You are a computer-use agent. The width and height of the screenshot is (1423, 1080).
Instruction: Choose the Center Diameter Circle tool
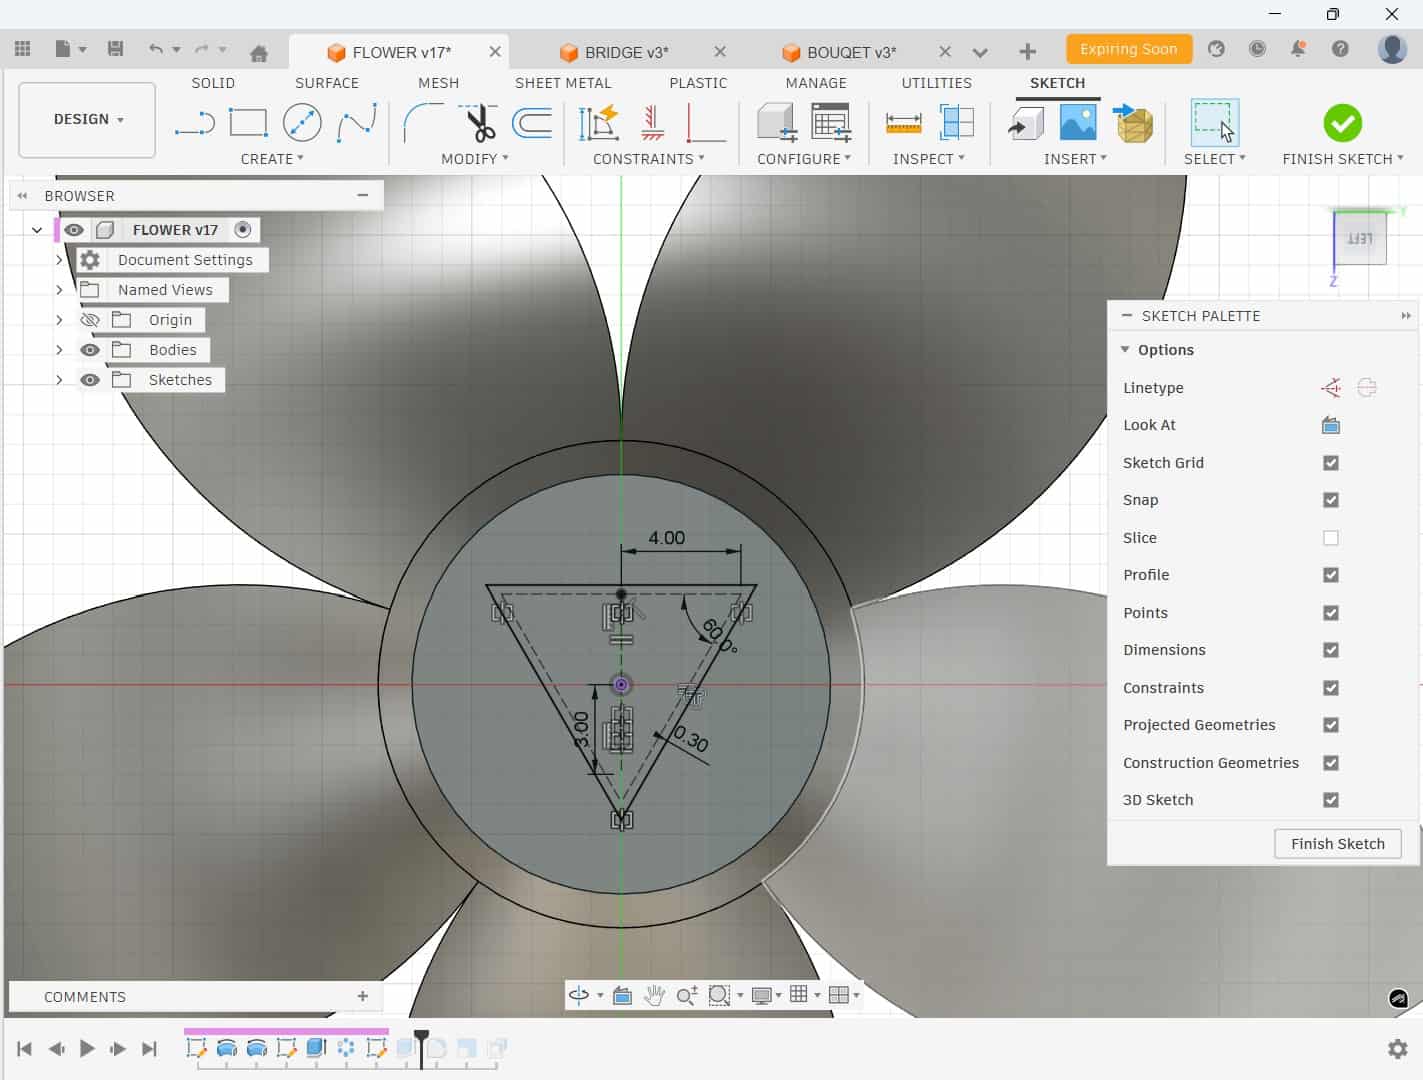[302, 124]
